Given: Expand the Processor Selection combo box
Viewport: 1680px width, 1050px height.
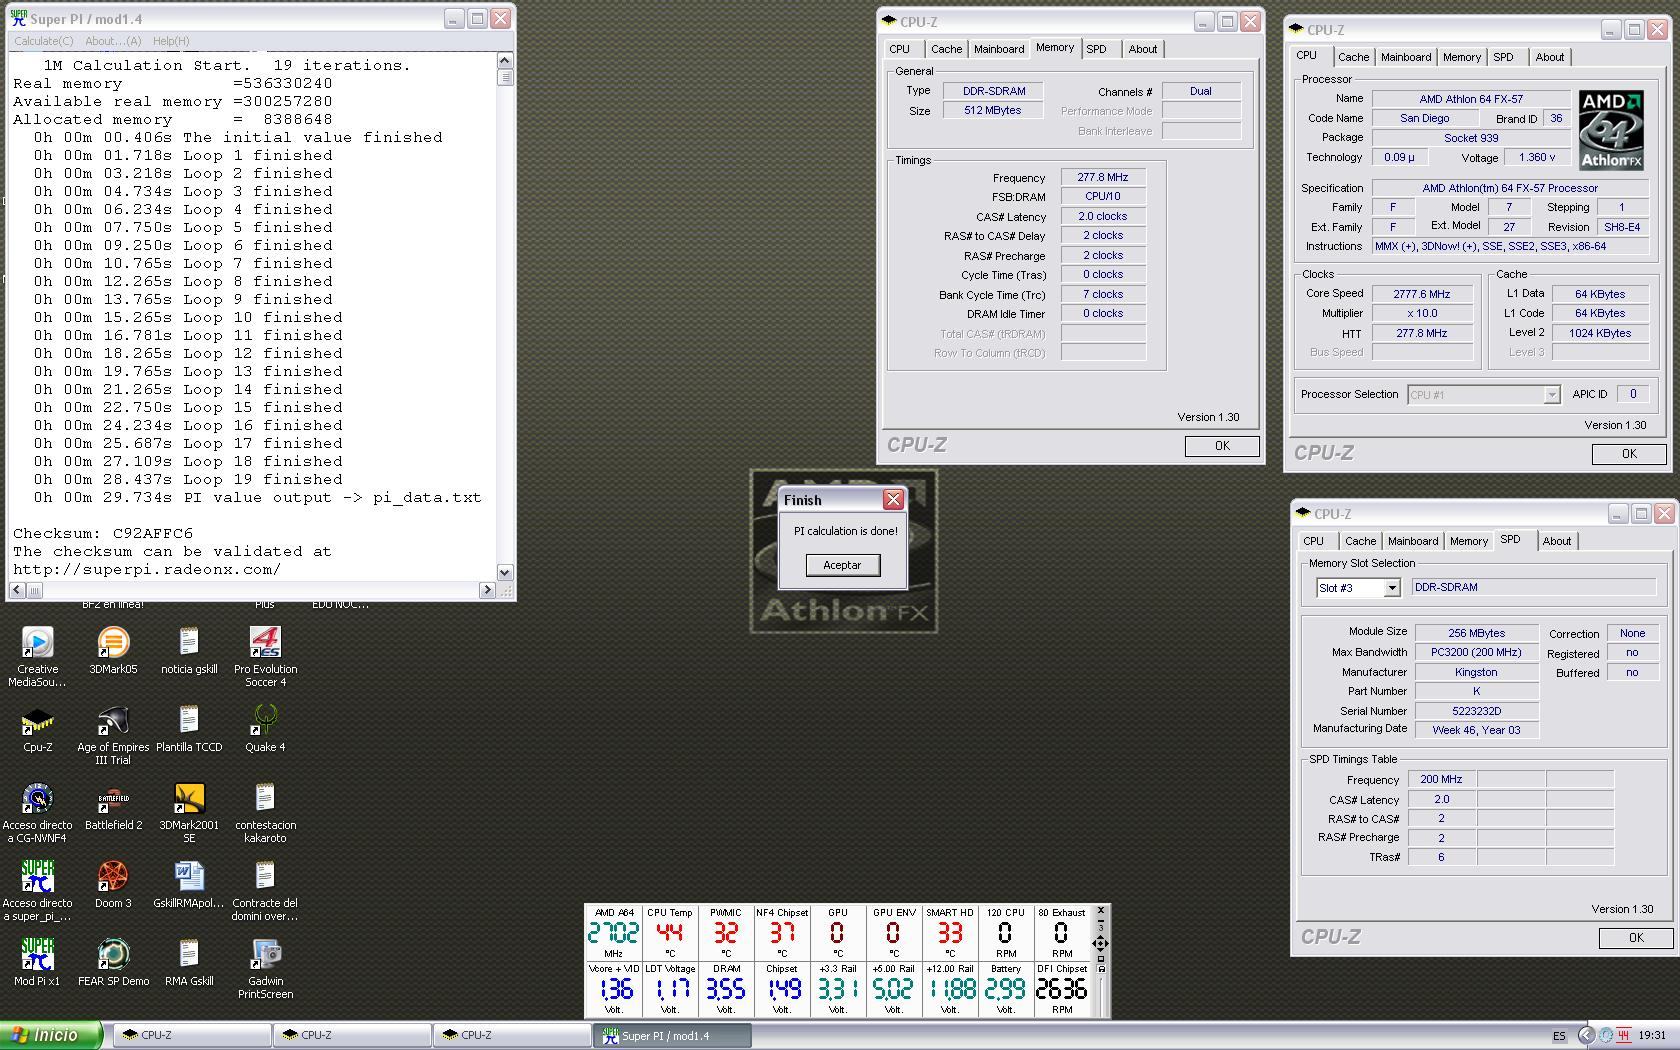Looking at the screenshot, I should [1483, 395].
